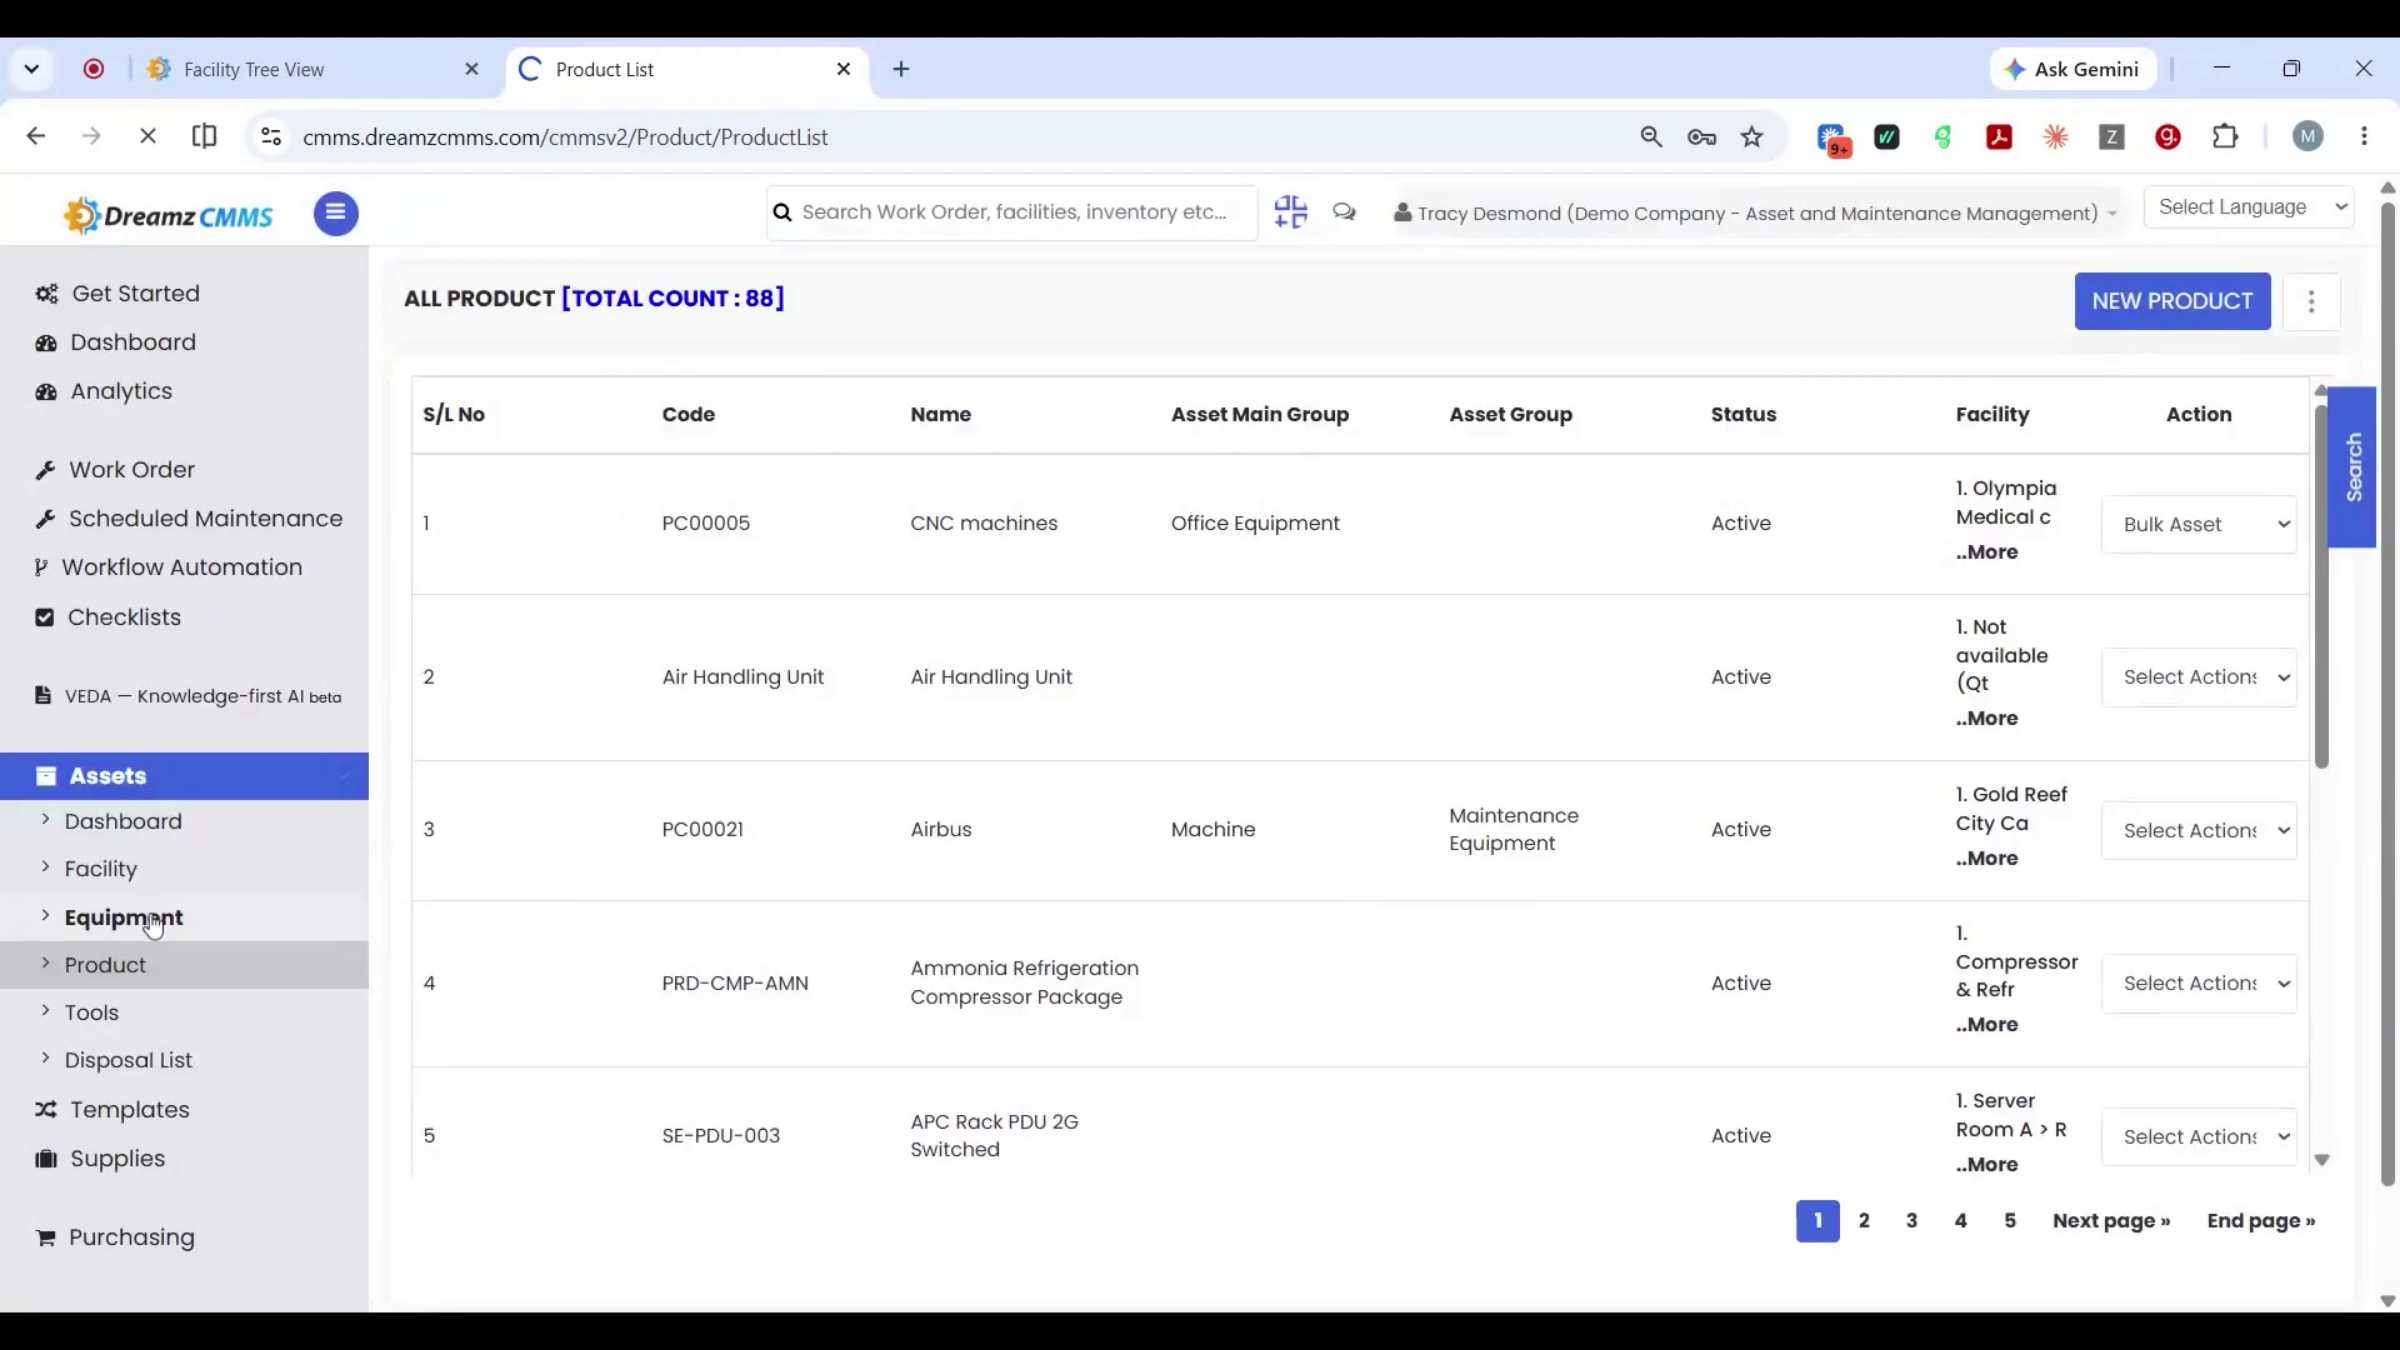Image resolution: width=2400 pixels, height=1350 pixels.
Task: Open the three-dot menu beside NEW PRODUCT
Action: click(2311, 301)
